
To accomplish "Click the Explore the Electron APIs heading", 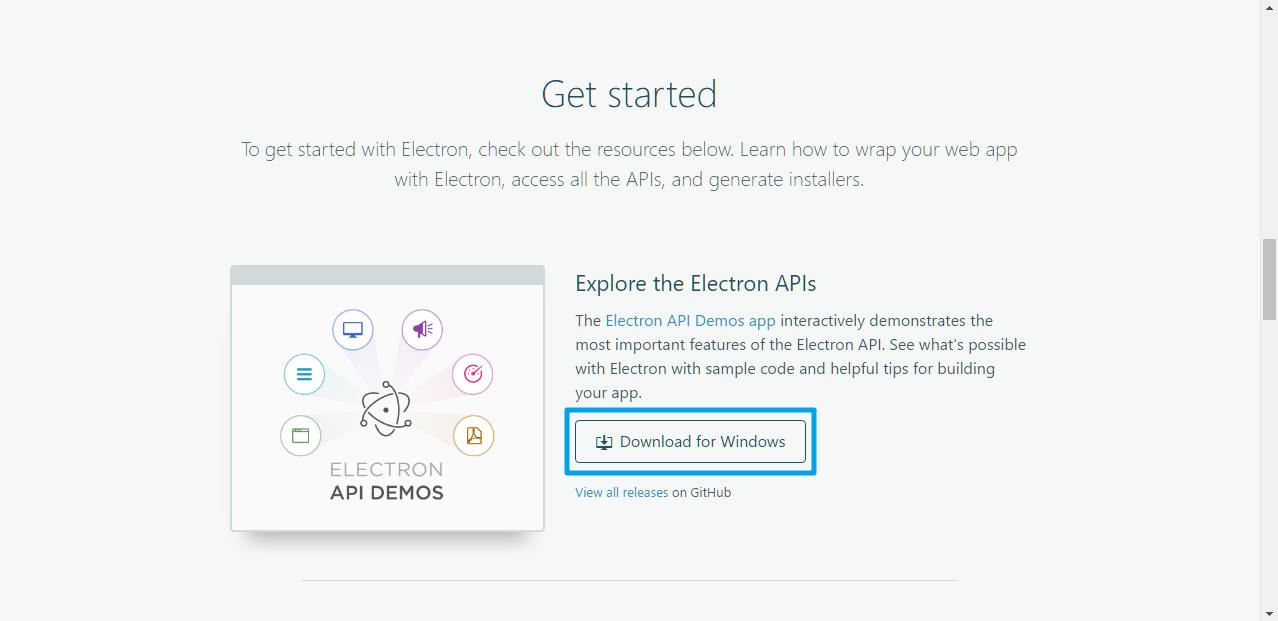I will [695, 283].
